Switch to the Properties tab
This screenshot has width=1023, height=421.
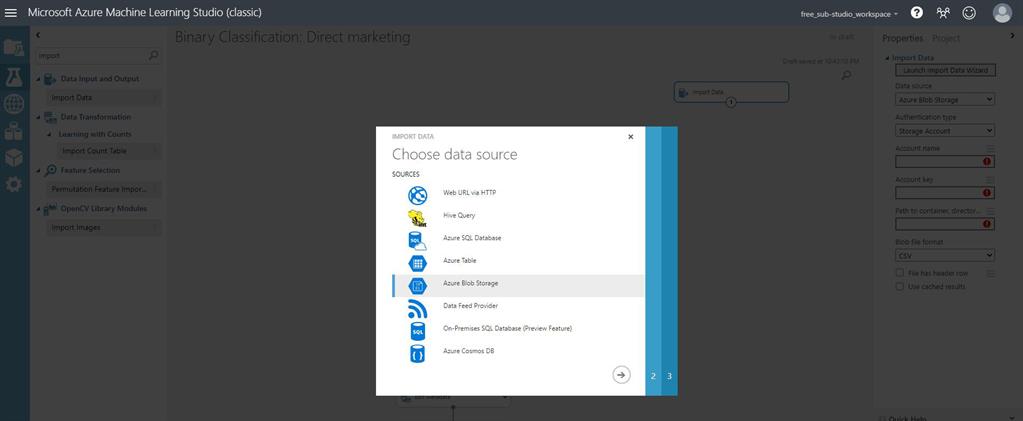pos(902,39)
